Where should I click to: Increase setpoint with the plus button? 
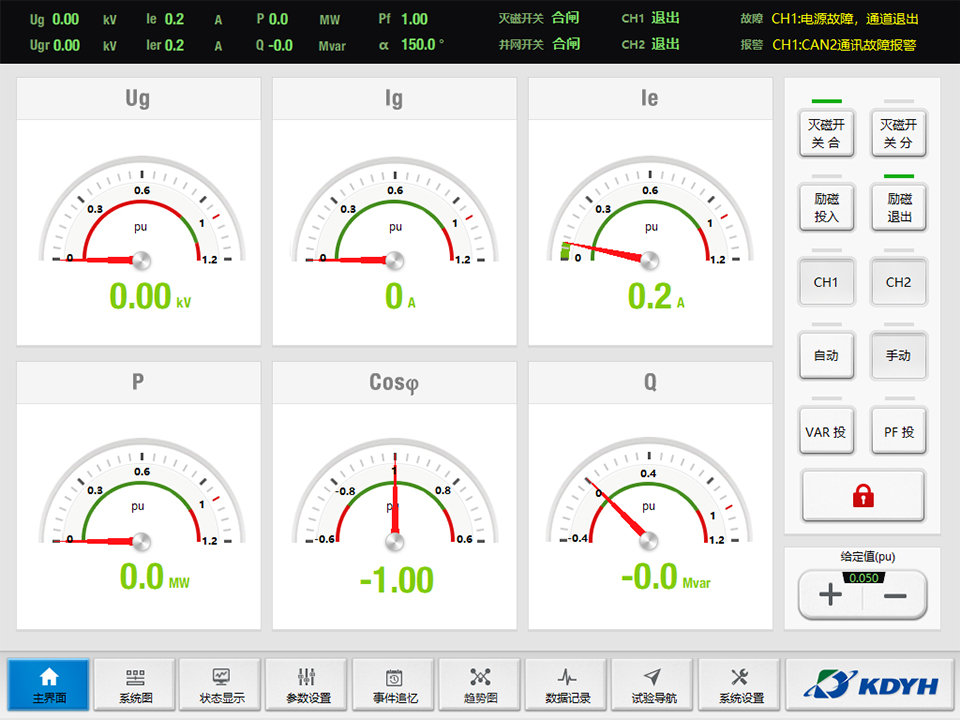pos(830,596)
